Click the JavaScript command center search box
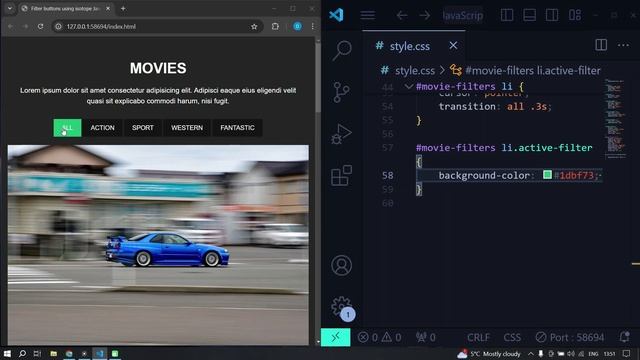Image resolution: width=640 pixels, height=360 pixels. [x=463, y=16]
